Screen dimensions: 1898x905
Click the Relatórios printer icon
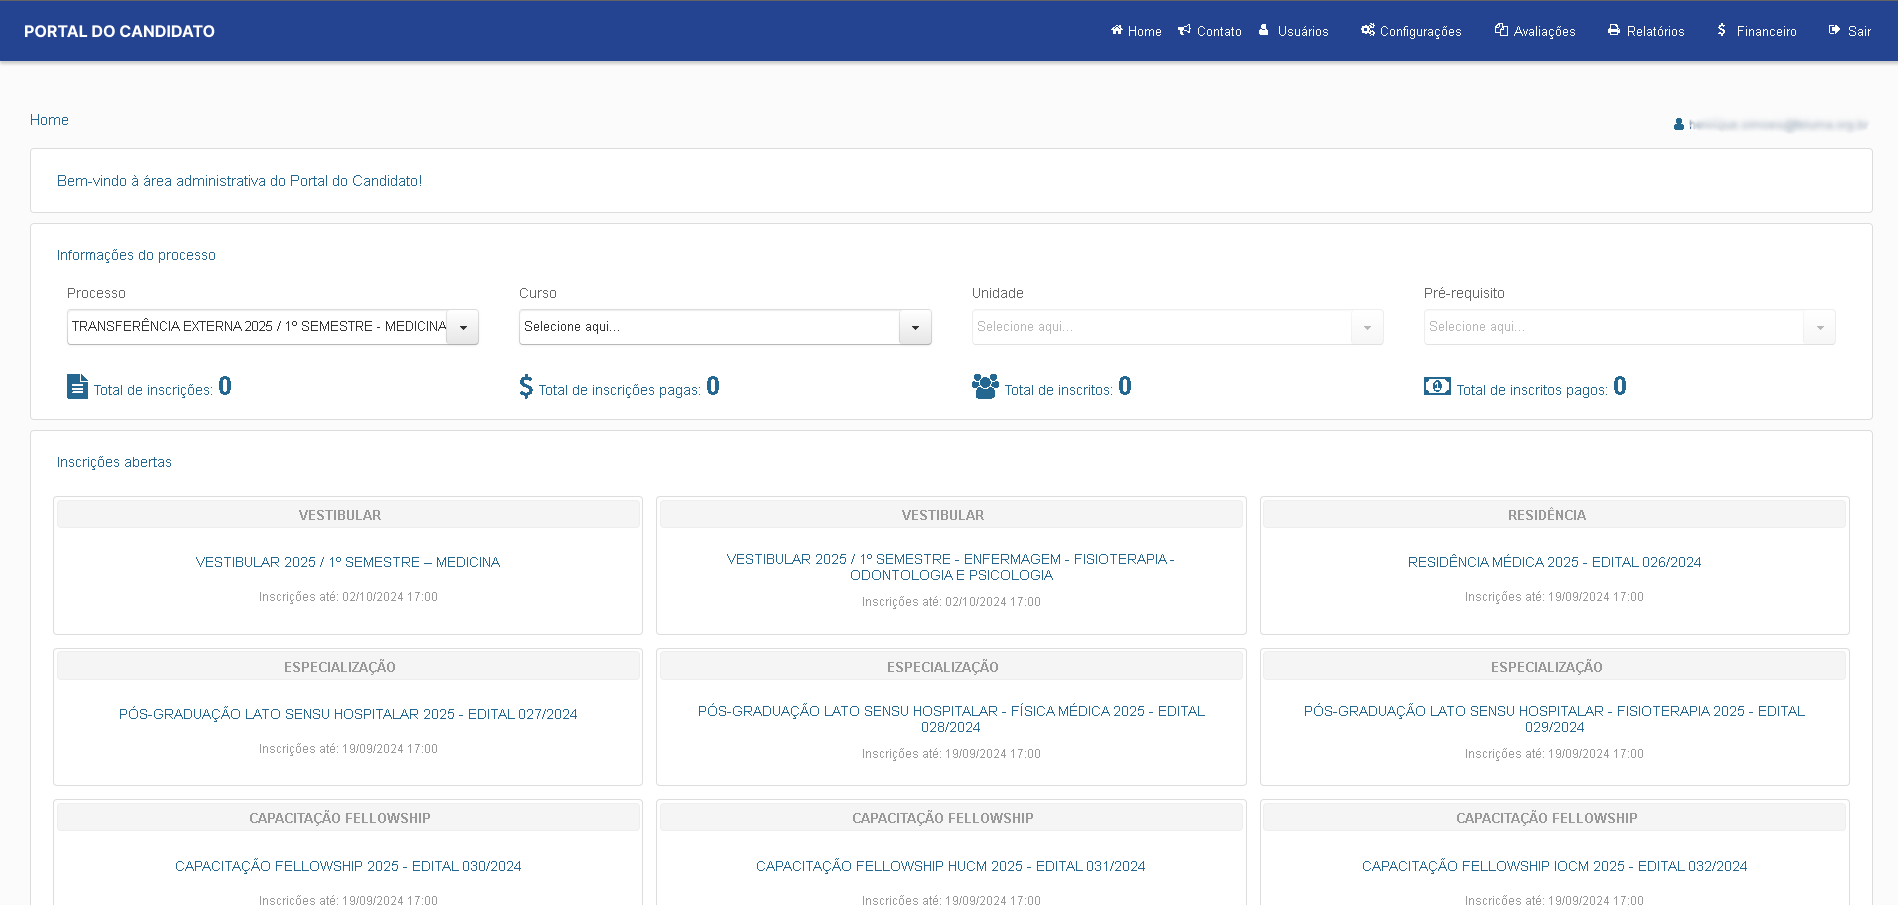click(1614, 30)
